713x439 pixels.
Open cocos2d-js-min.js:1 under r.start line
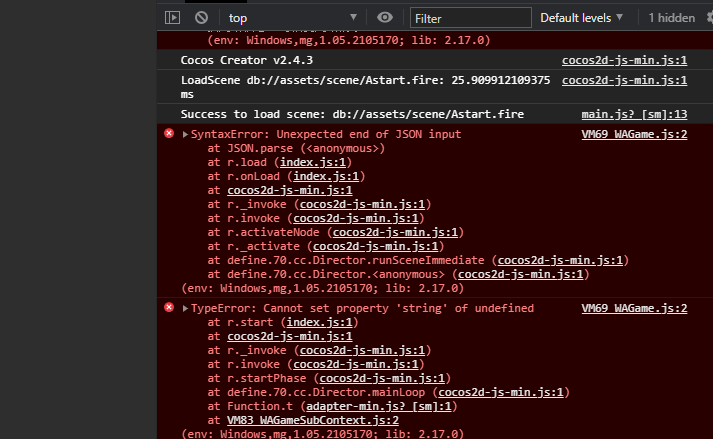tap(290, 336)
